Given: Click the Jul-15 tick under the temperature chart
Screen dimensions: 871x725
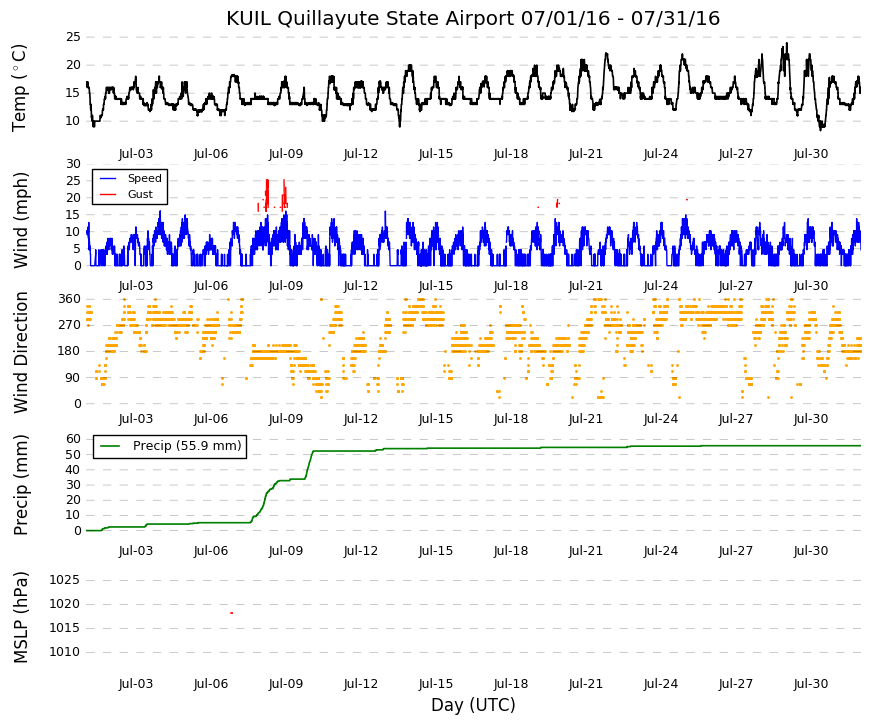Looking at the screenshot, I should (436, 154).
